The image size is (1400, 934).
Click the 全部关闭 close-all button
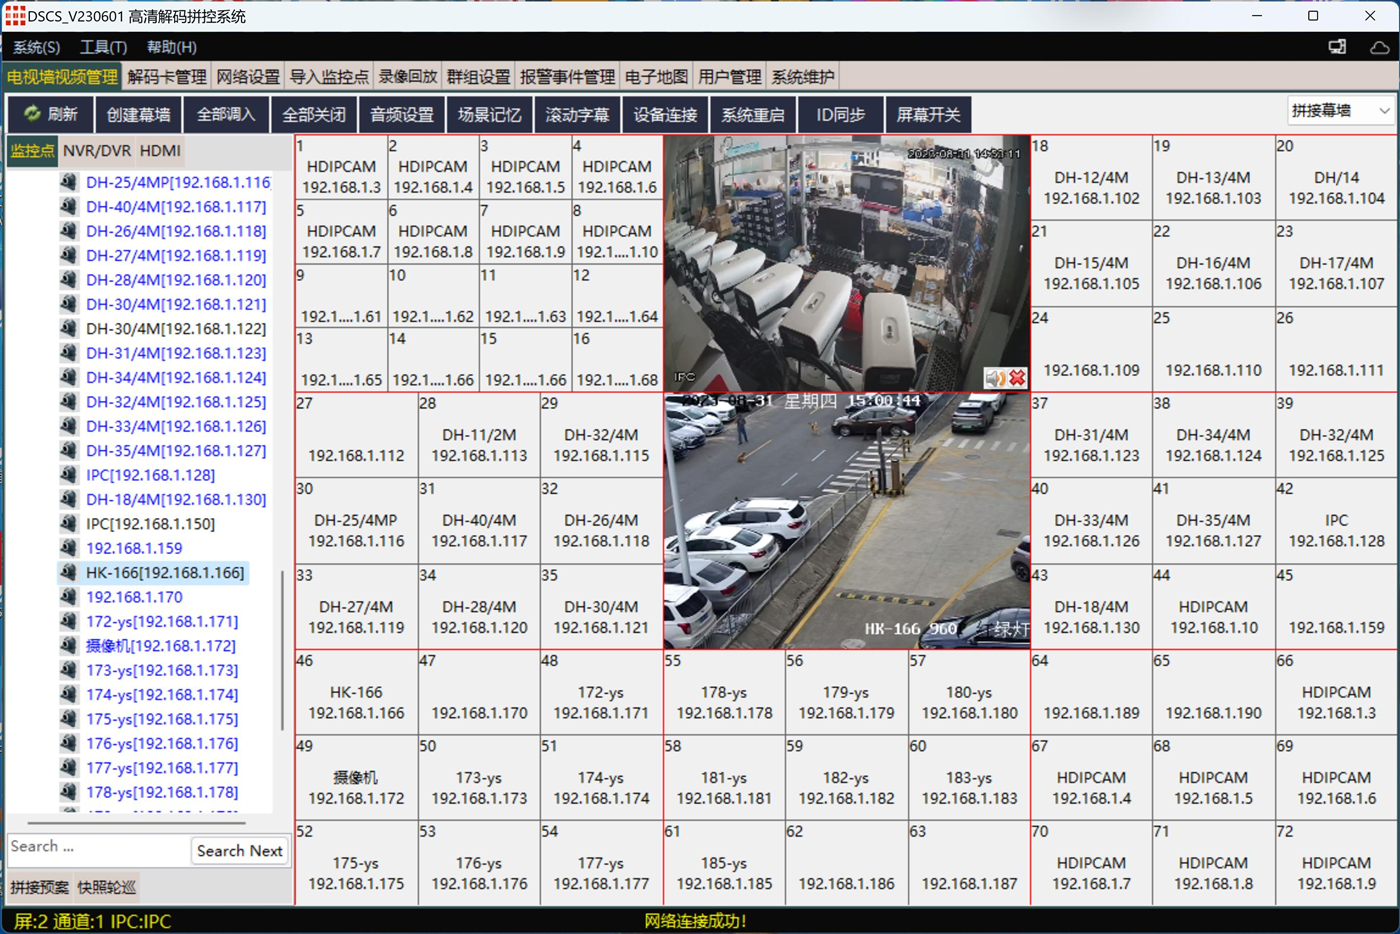tap(313, 115)
